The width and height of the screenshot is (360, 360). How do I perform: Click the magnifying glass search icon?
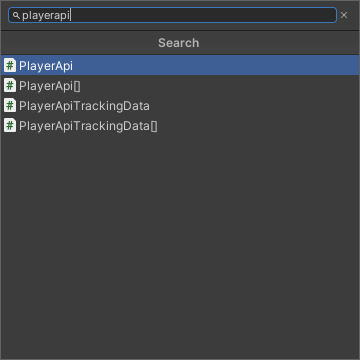pos(16,15)
